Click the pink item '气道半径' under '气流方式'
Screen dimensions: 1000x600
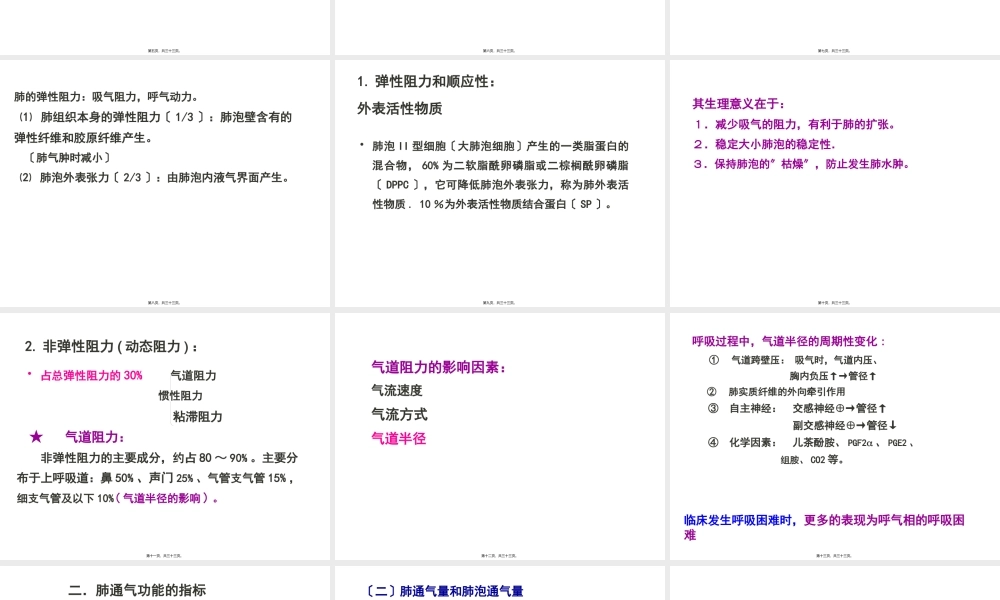coord(399,439)
